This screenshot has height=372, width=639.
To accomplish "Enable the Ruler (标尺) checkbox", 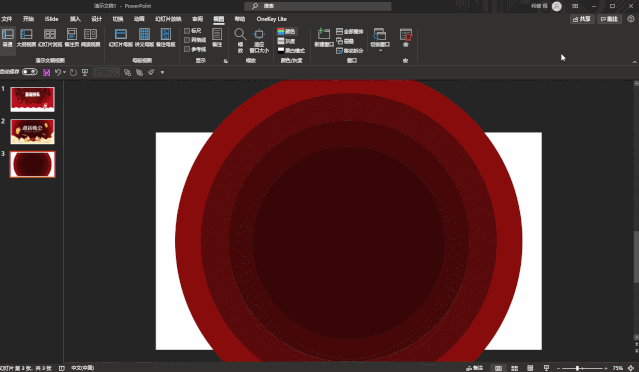I will click(x=193, y=31).
